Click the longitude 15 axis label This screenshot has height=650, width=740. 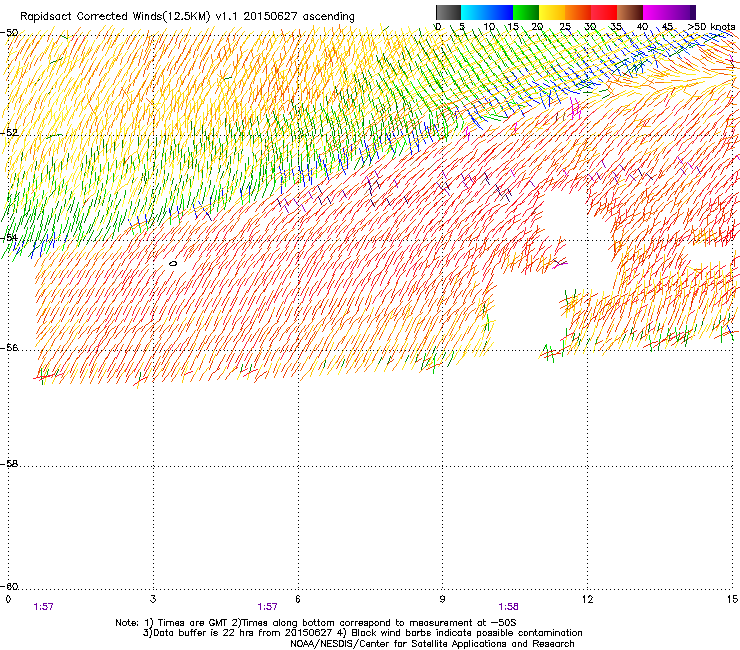tap(732, 599)
